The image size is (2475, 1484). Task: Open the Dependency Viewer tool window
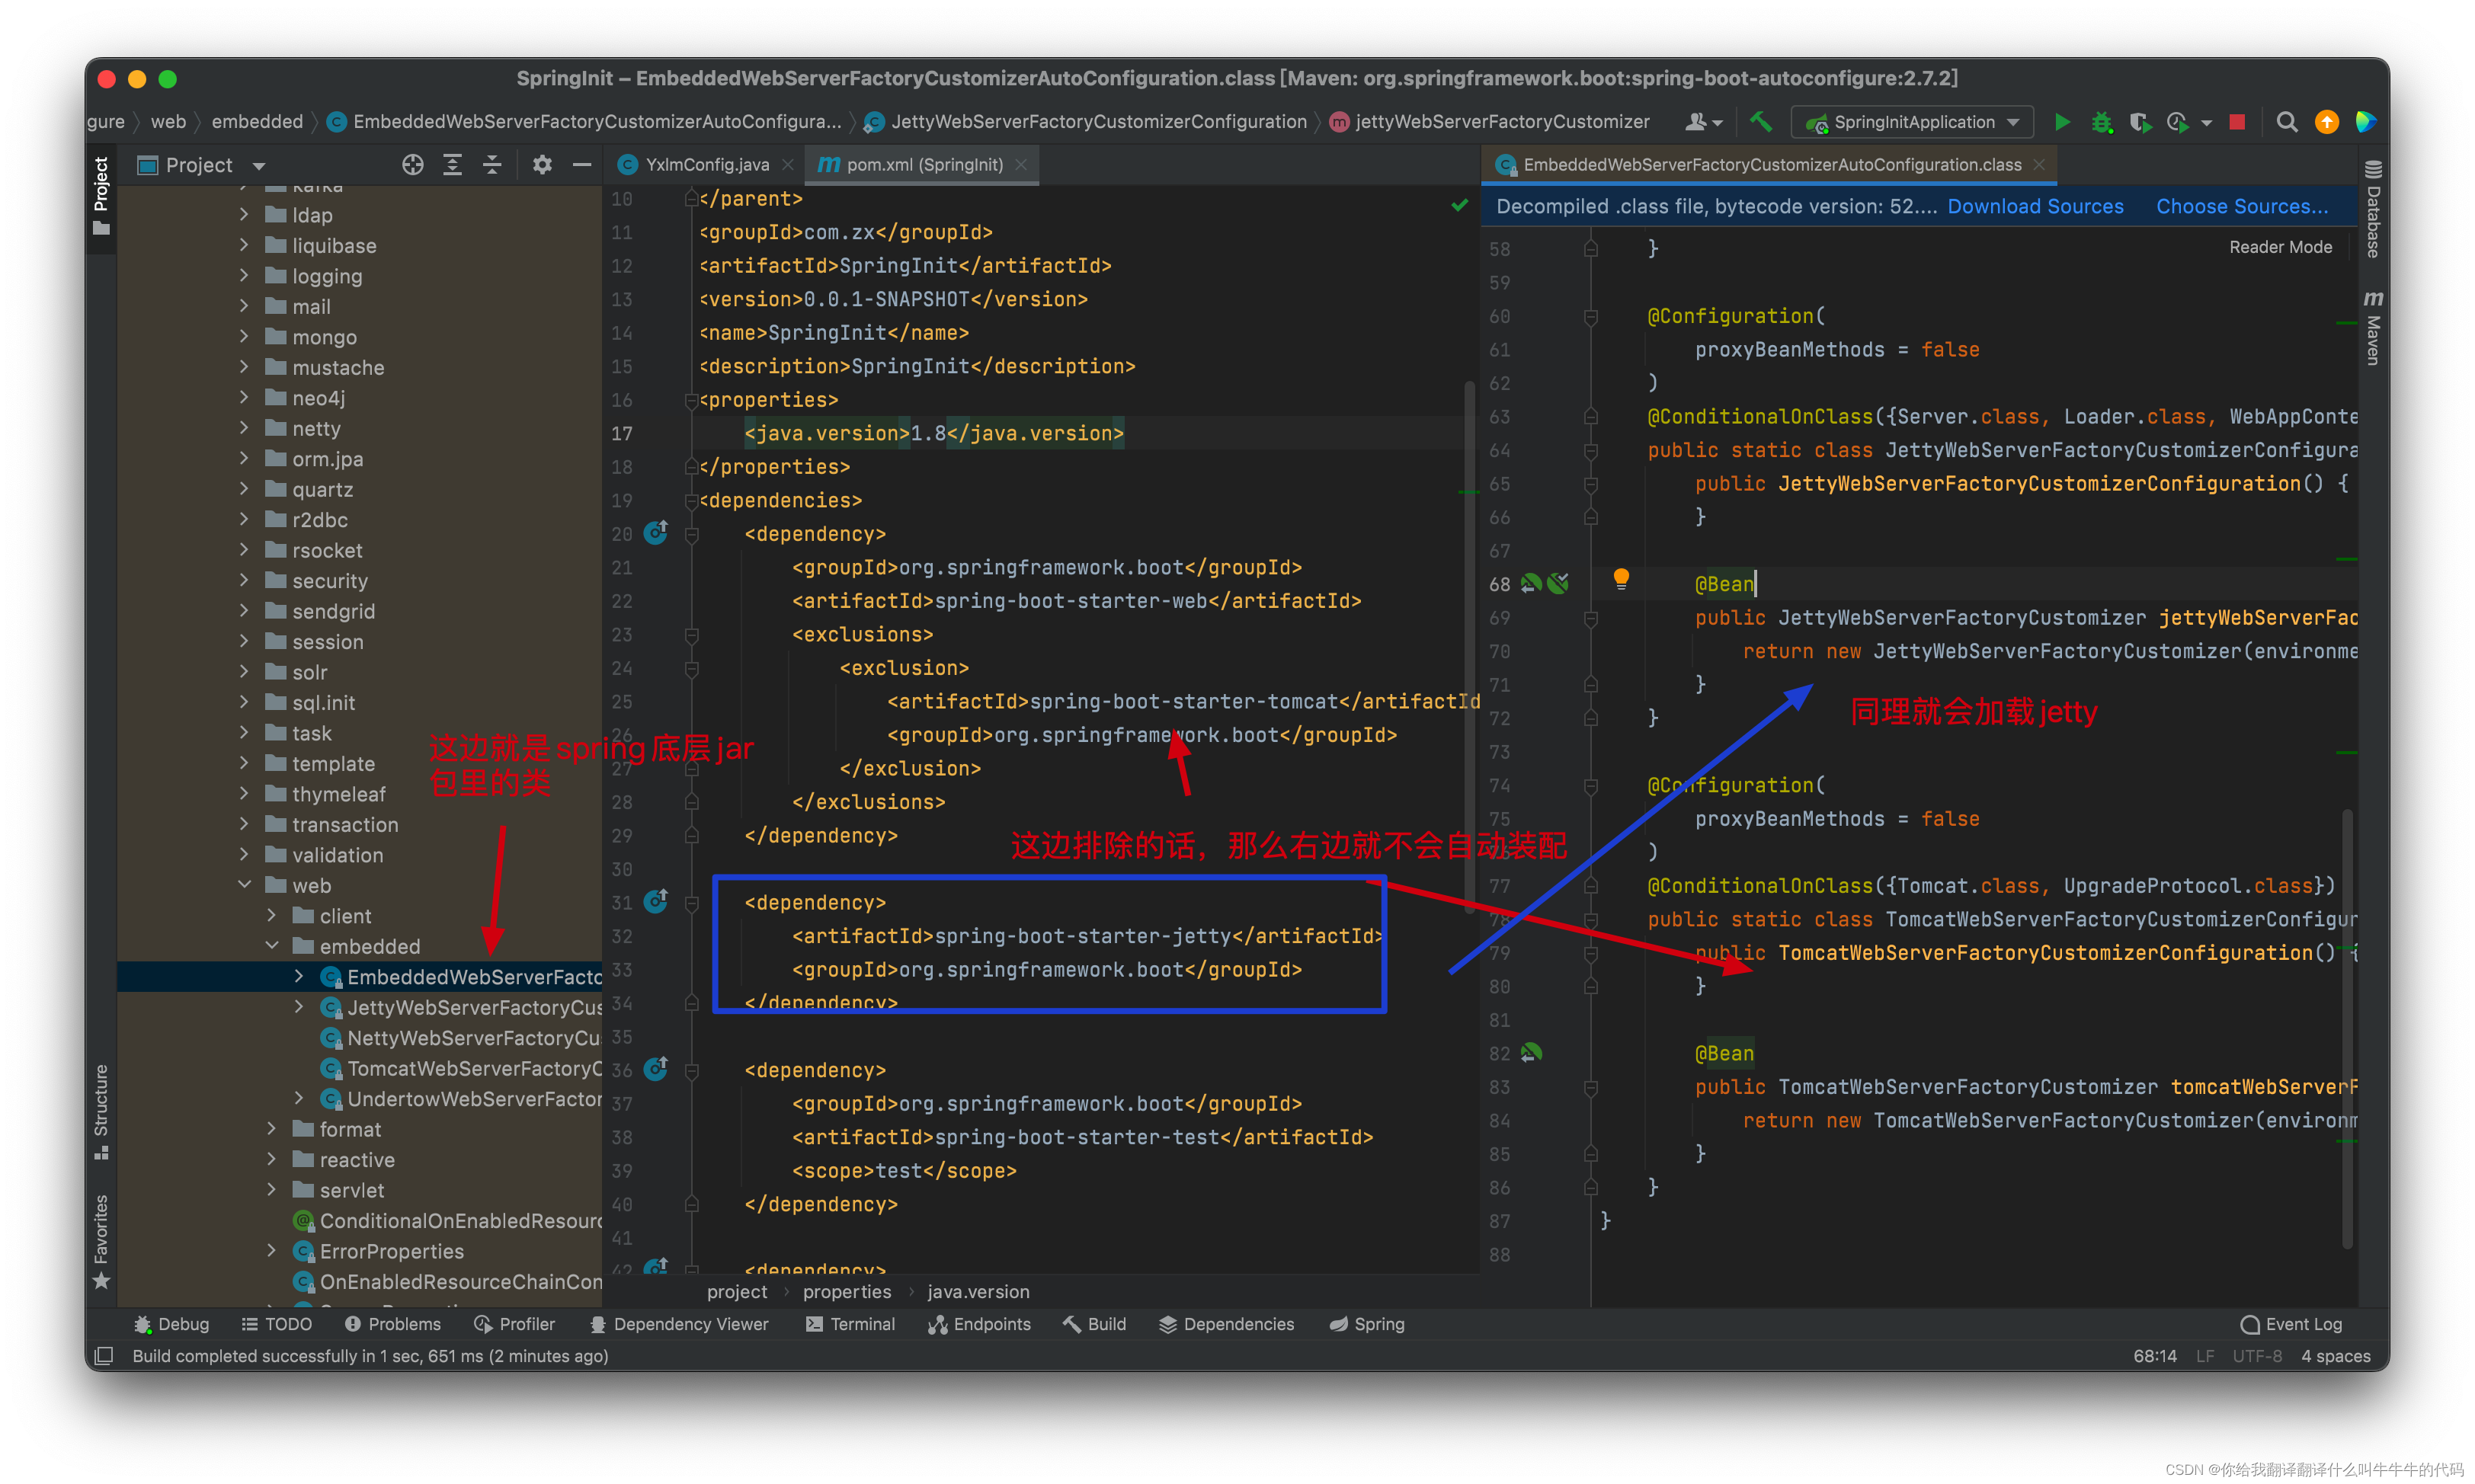(679, 1324)
